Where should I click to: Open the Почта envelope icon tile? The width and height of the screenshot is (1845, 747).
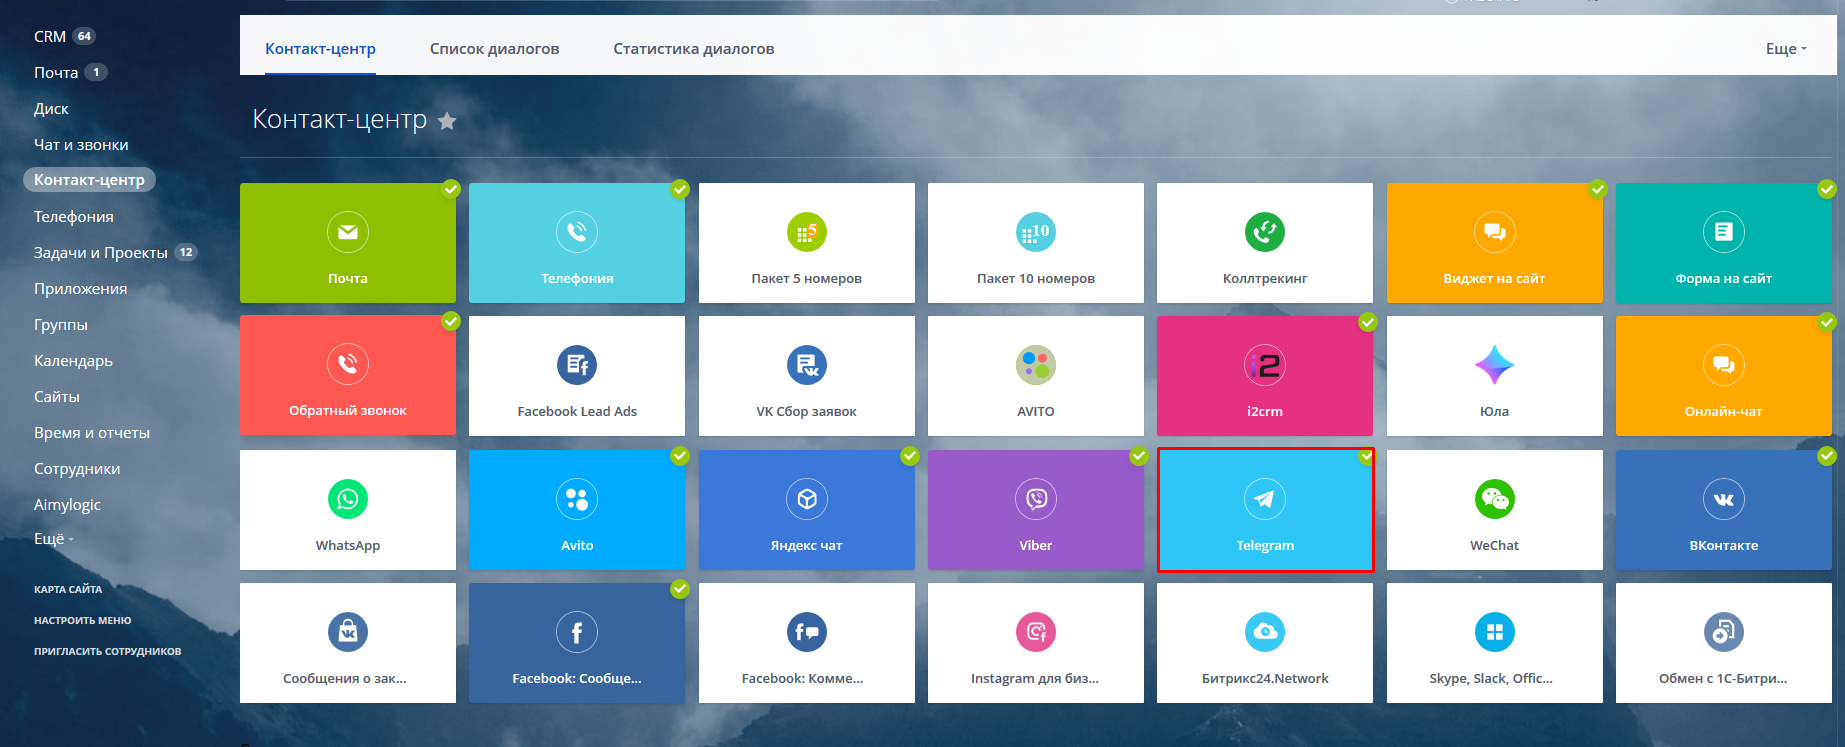(x=348, y=232)
